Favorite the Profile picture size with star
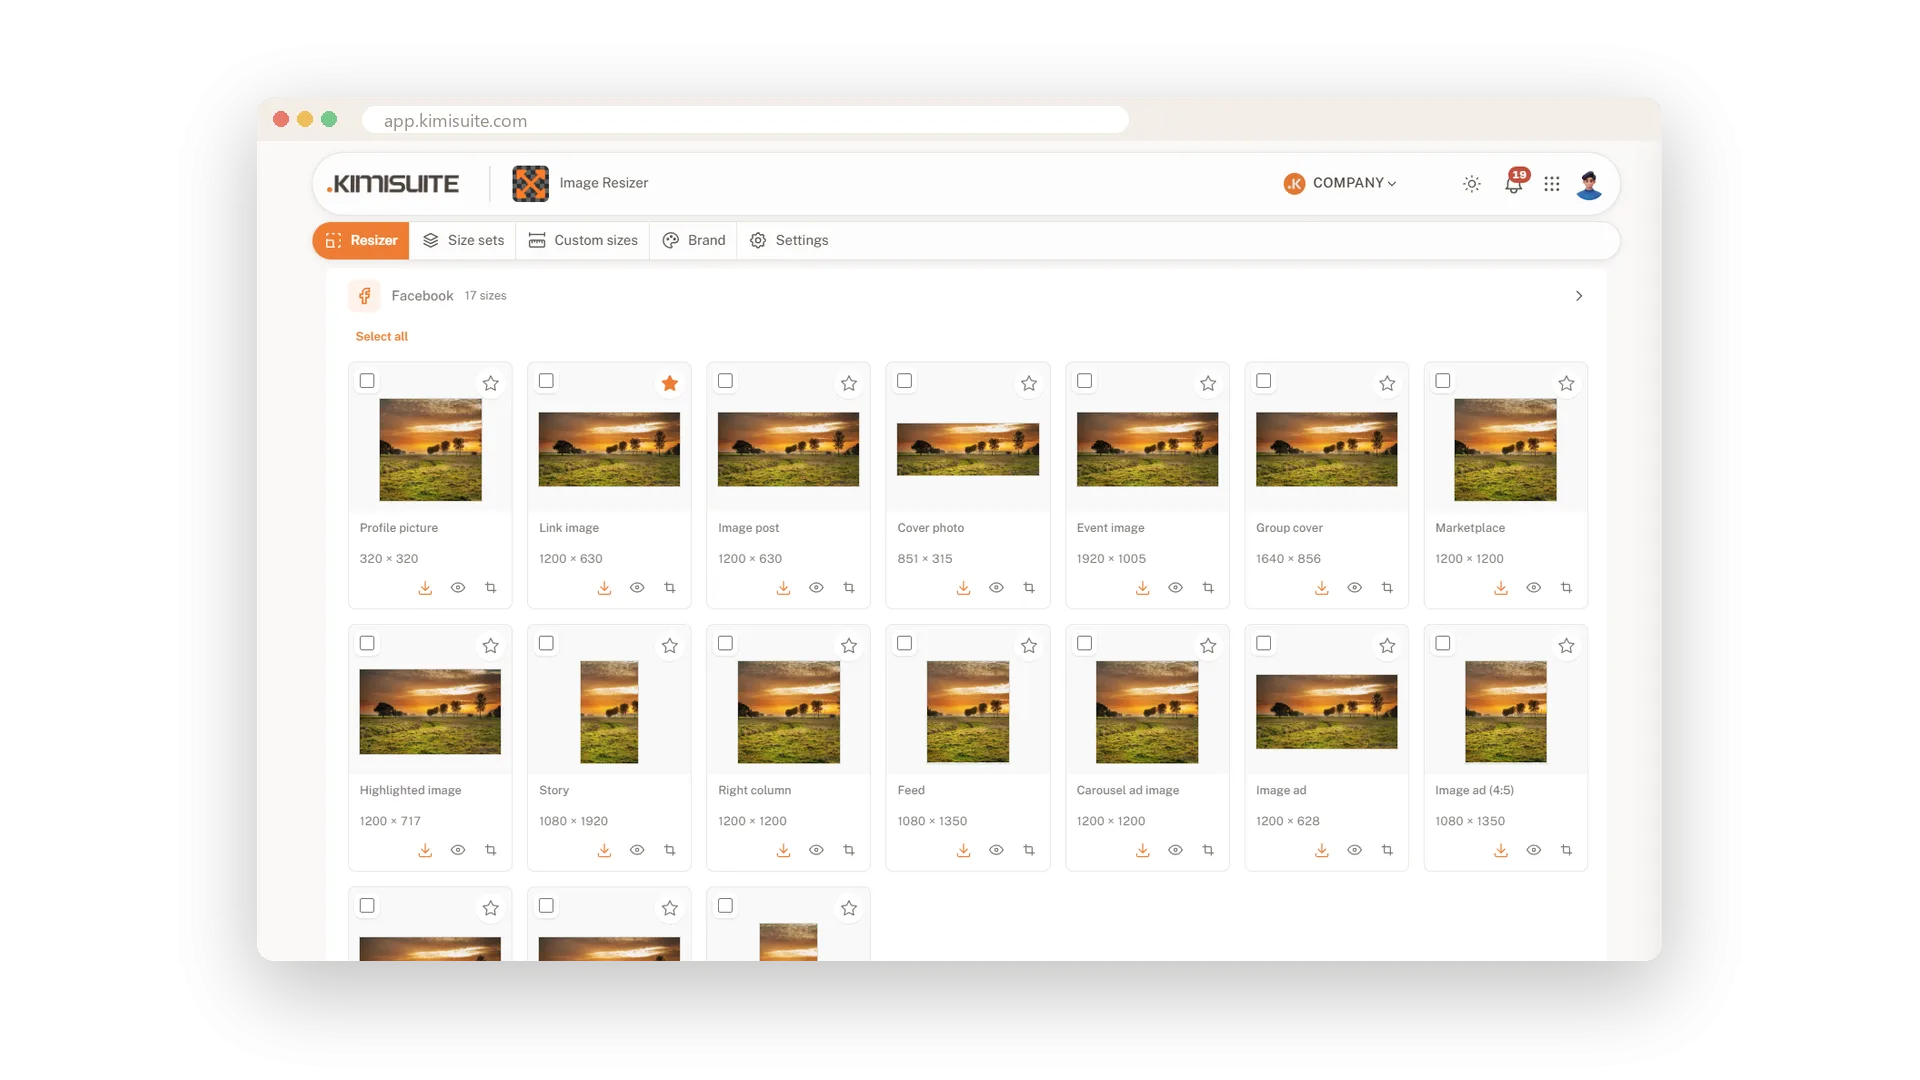 490,383
